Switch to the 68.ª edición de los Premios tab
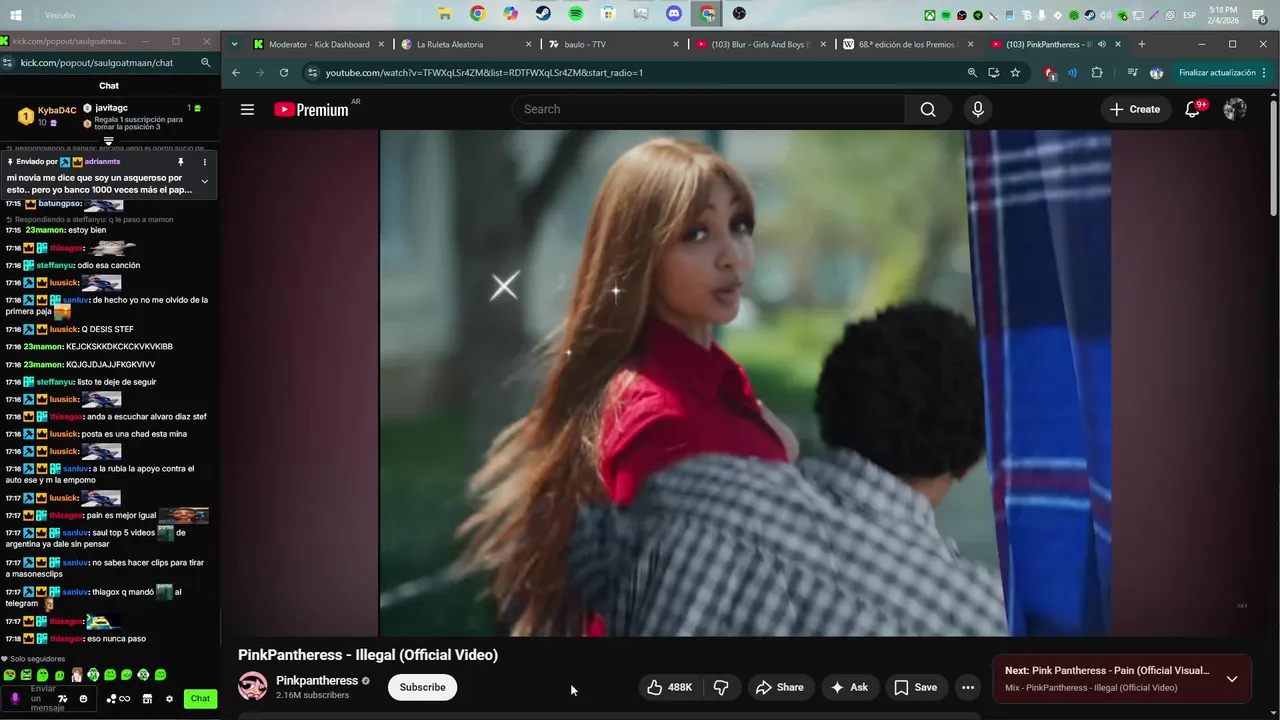This screenshot has width=1280, height=720. click(x=908, y=44)
